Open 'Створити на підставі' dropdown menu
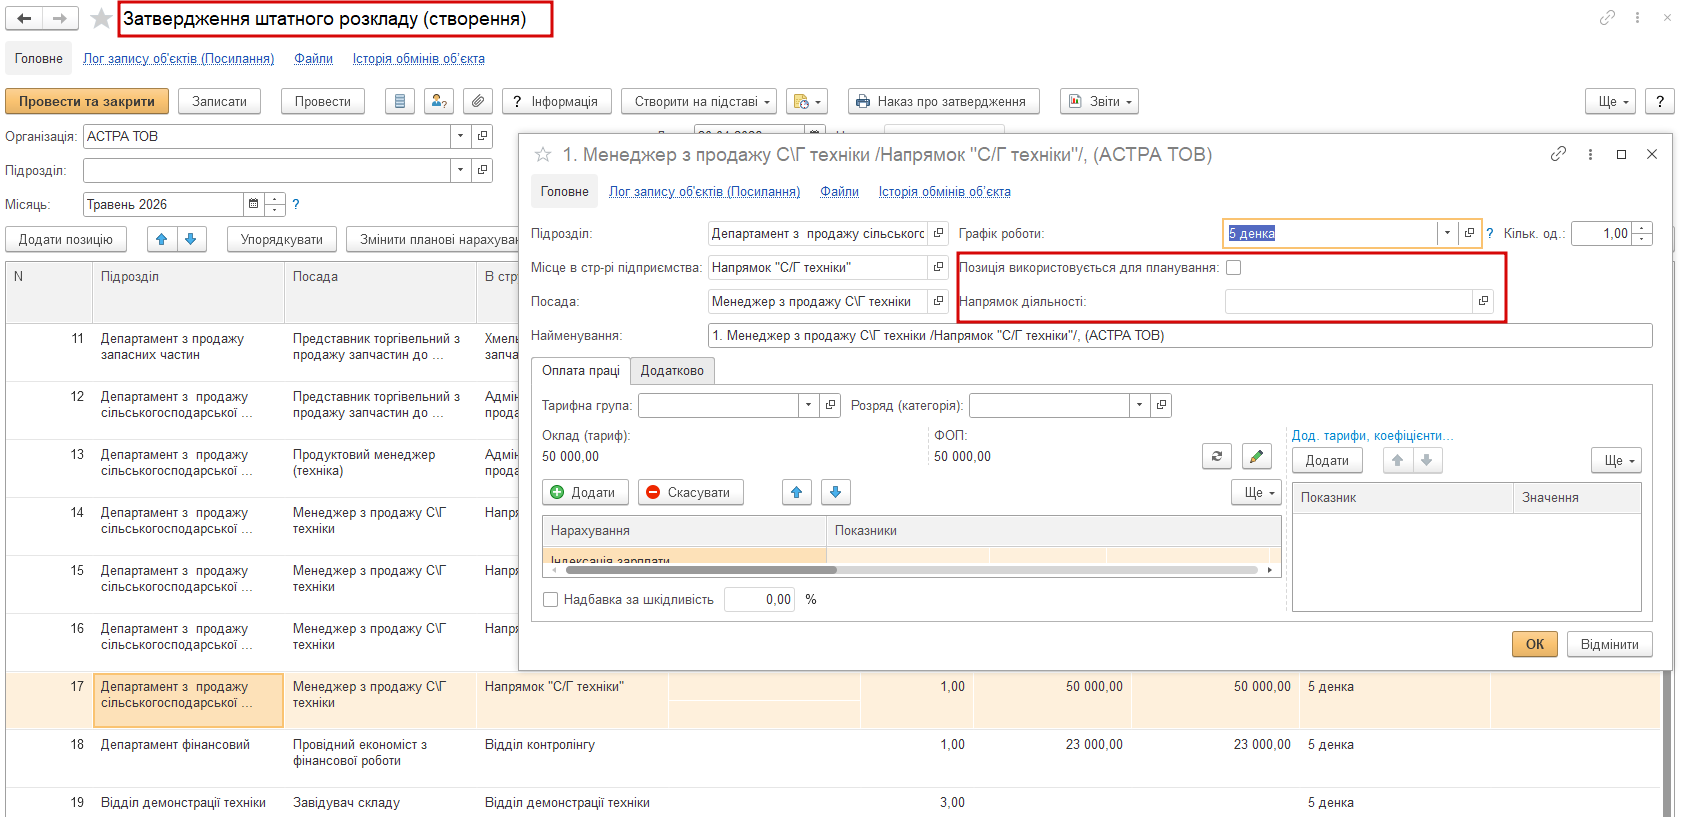This screenshot has height=817, width=1684. [x=699, y=101]
